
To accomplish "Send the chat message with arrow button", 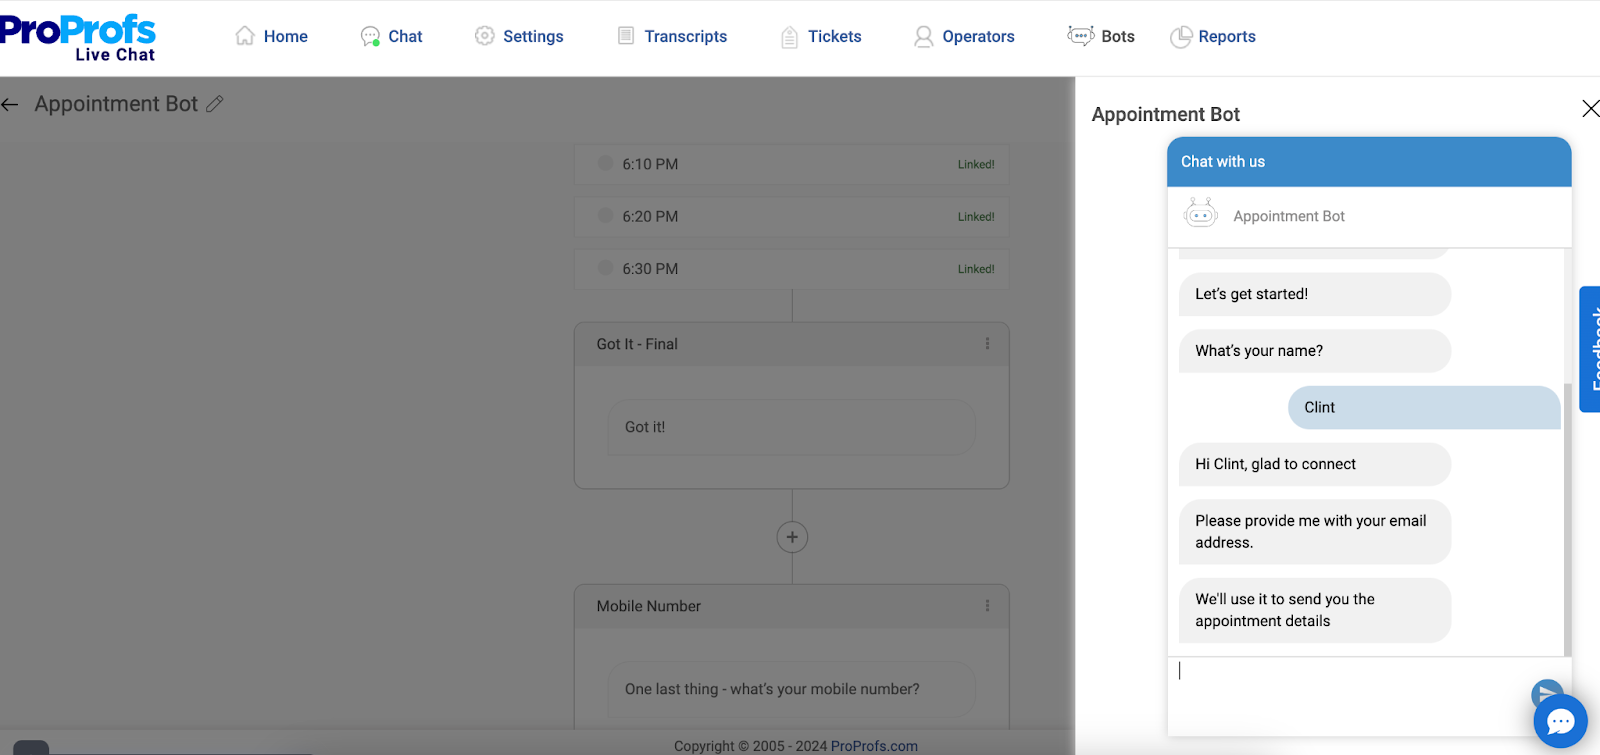I will tap(1547, 692).
